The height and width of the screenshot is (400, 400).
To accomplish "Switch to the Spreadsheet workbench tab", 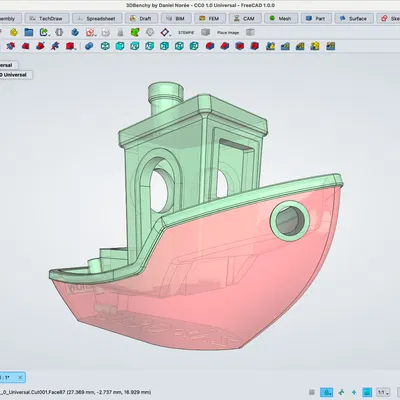I will 97,18.
